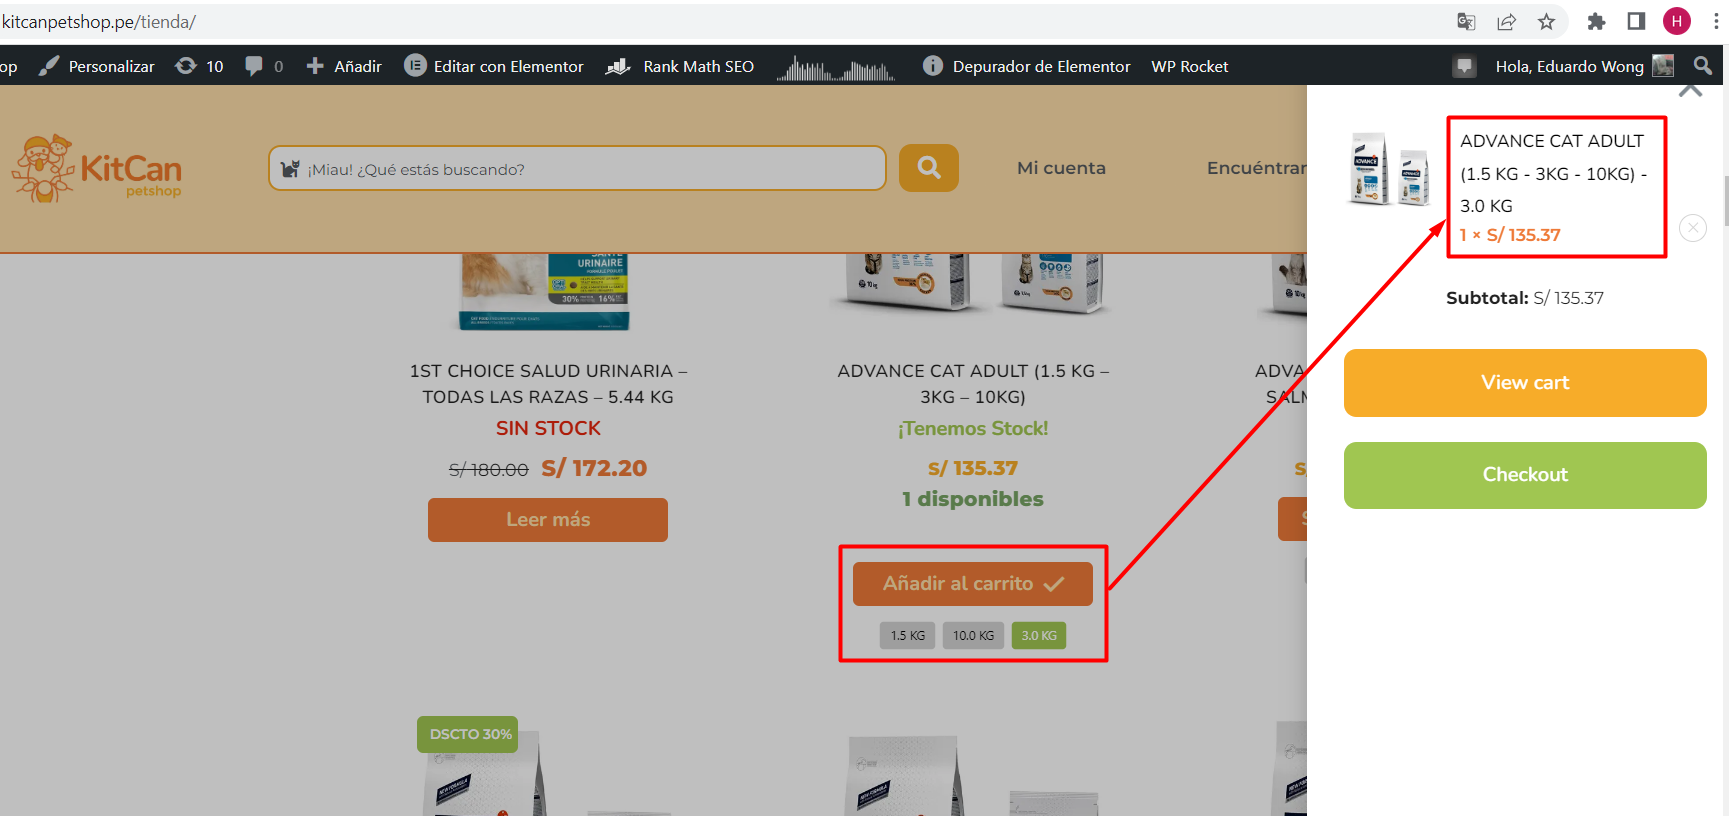Open 1ST CHOICE SALUD URINARIA product title

(548, 384)
